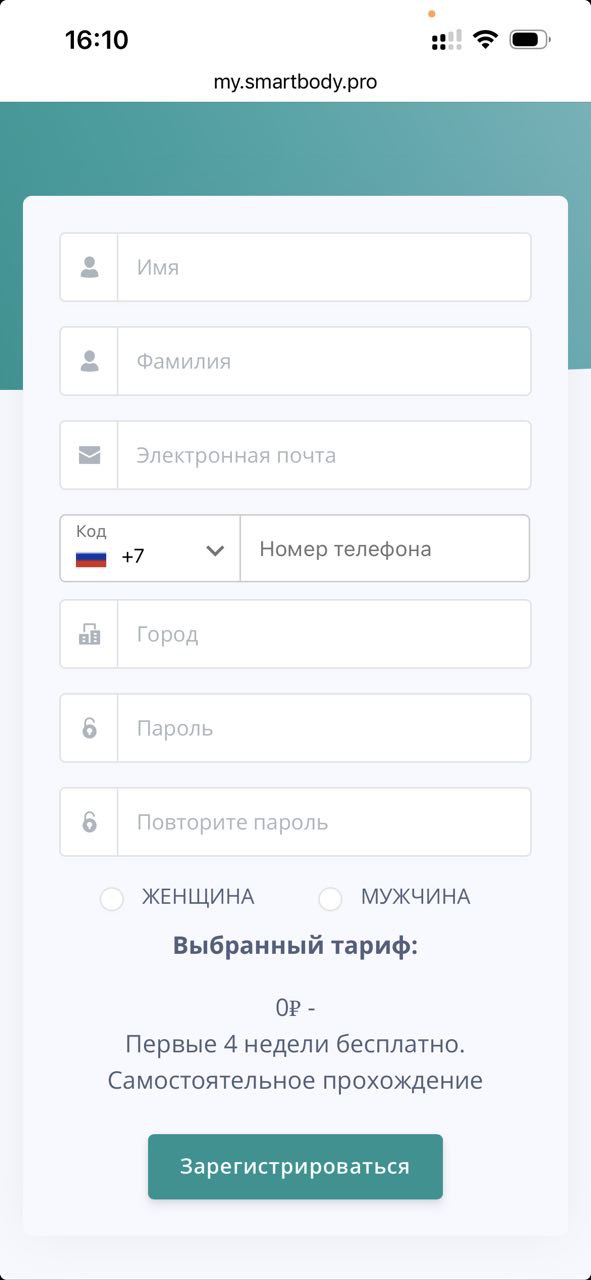Tap the my.smartbody.pro address bar
The width and height of the screenshot is (591, 1280).
pos(295,82)
